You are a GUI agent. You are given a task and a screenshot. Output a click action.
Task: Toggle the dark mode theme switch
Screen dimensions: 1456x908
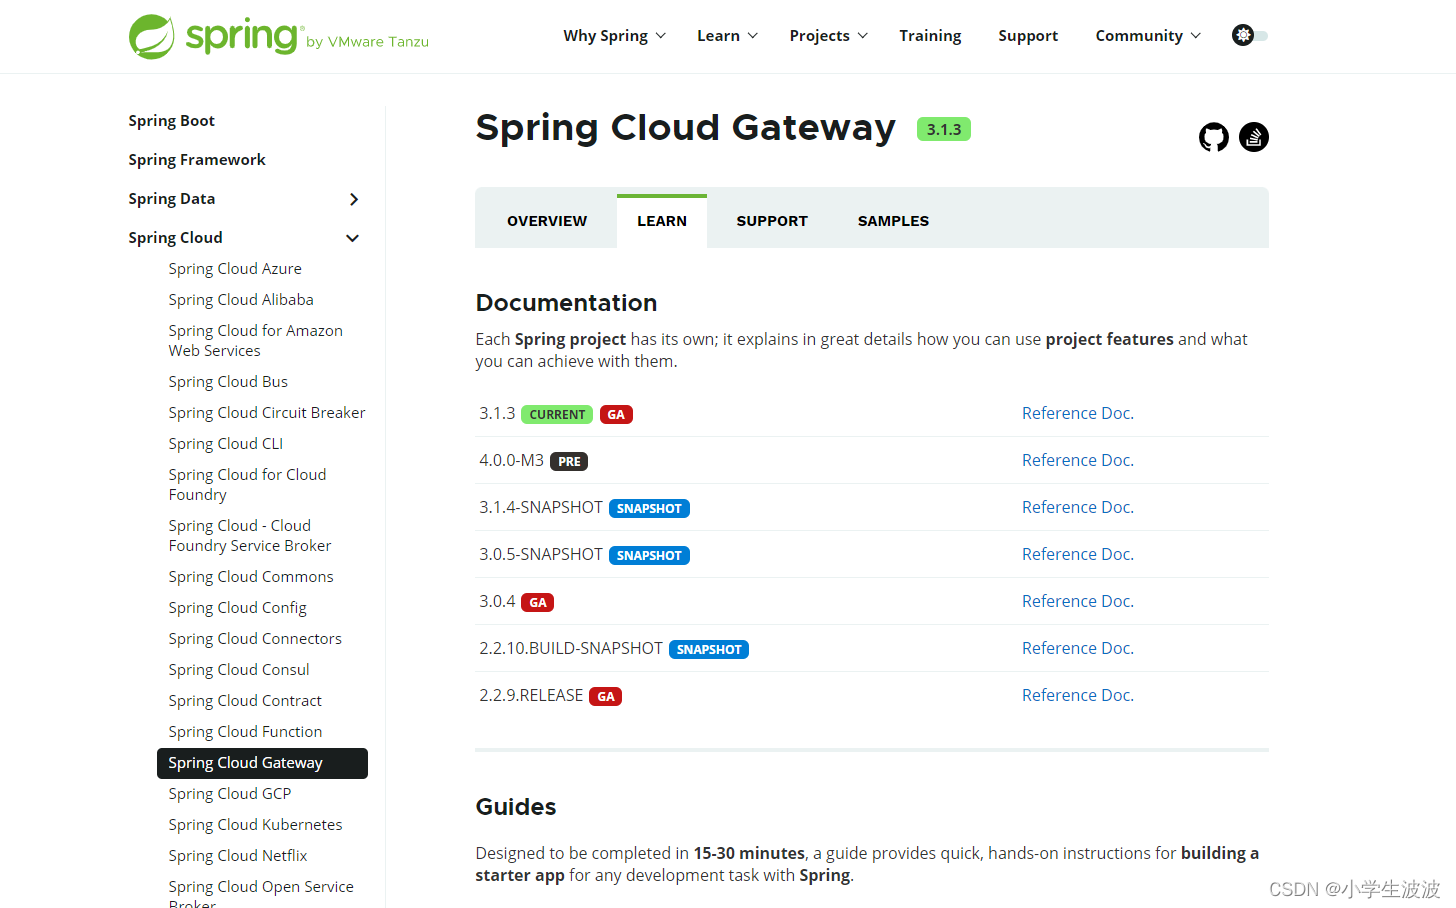pos(1250,35)
